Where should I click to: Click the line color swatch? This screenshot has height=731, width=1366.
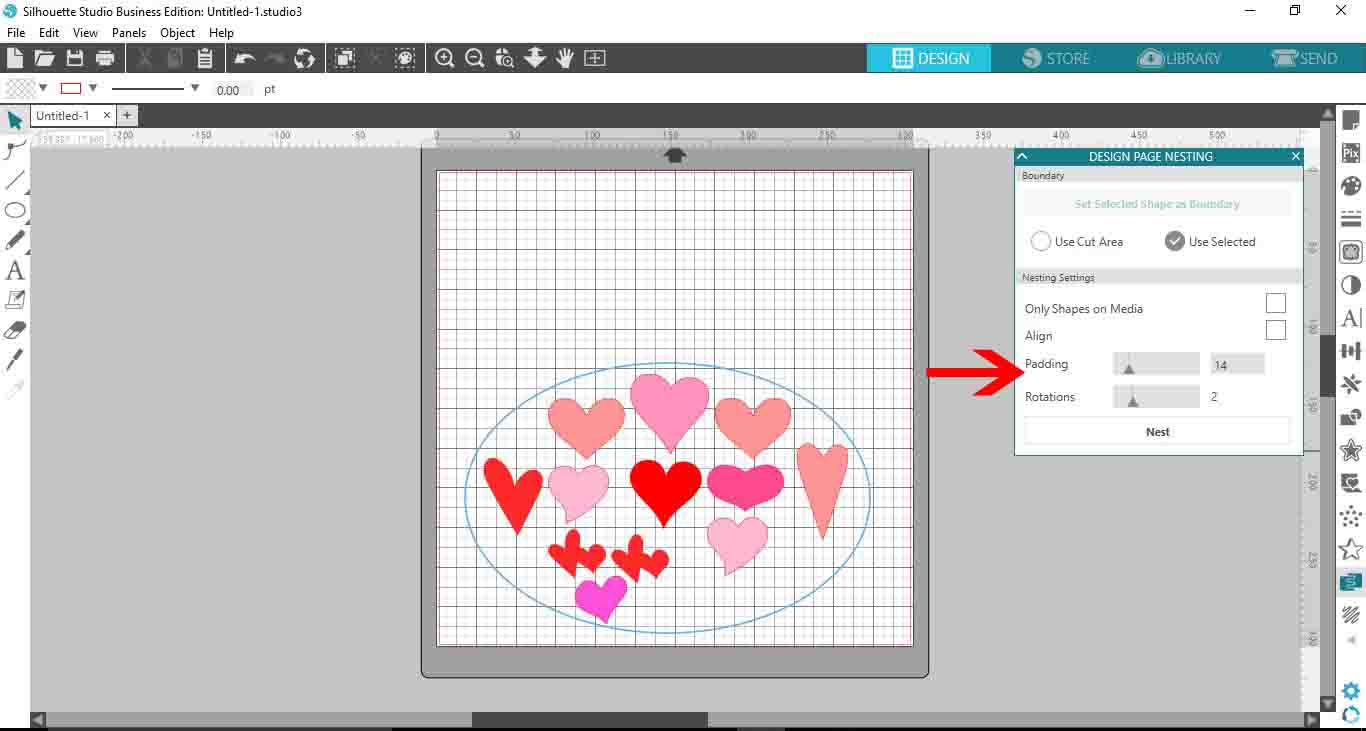(71, 88)
